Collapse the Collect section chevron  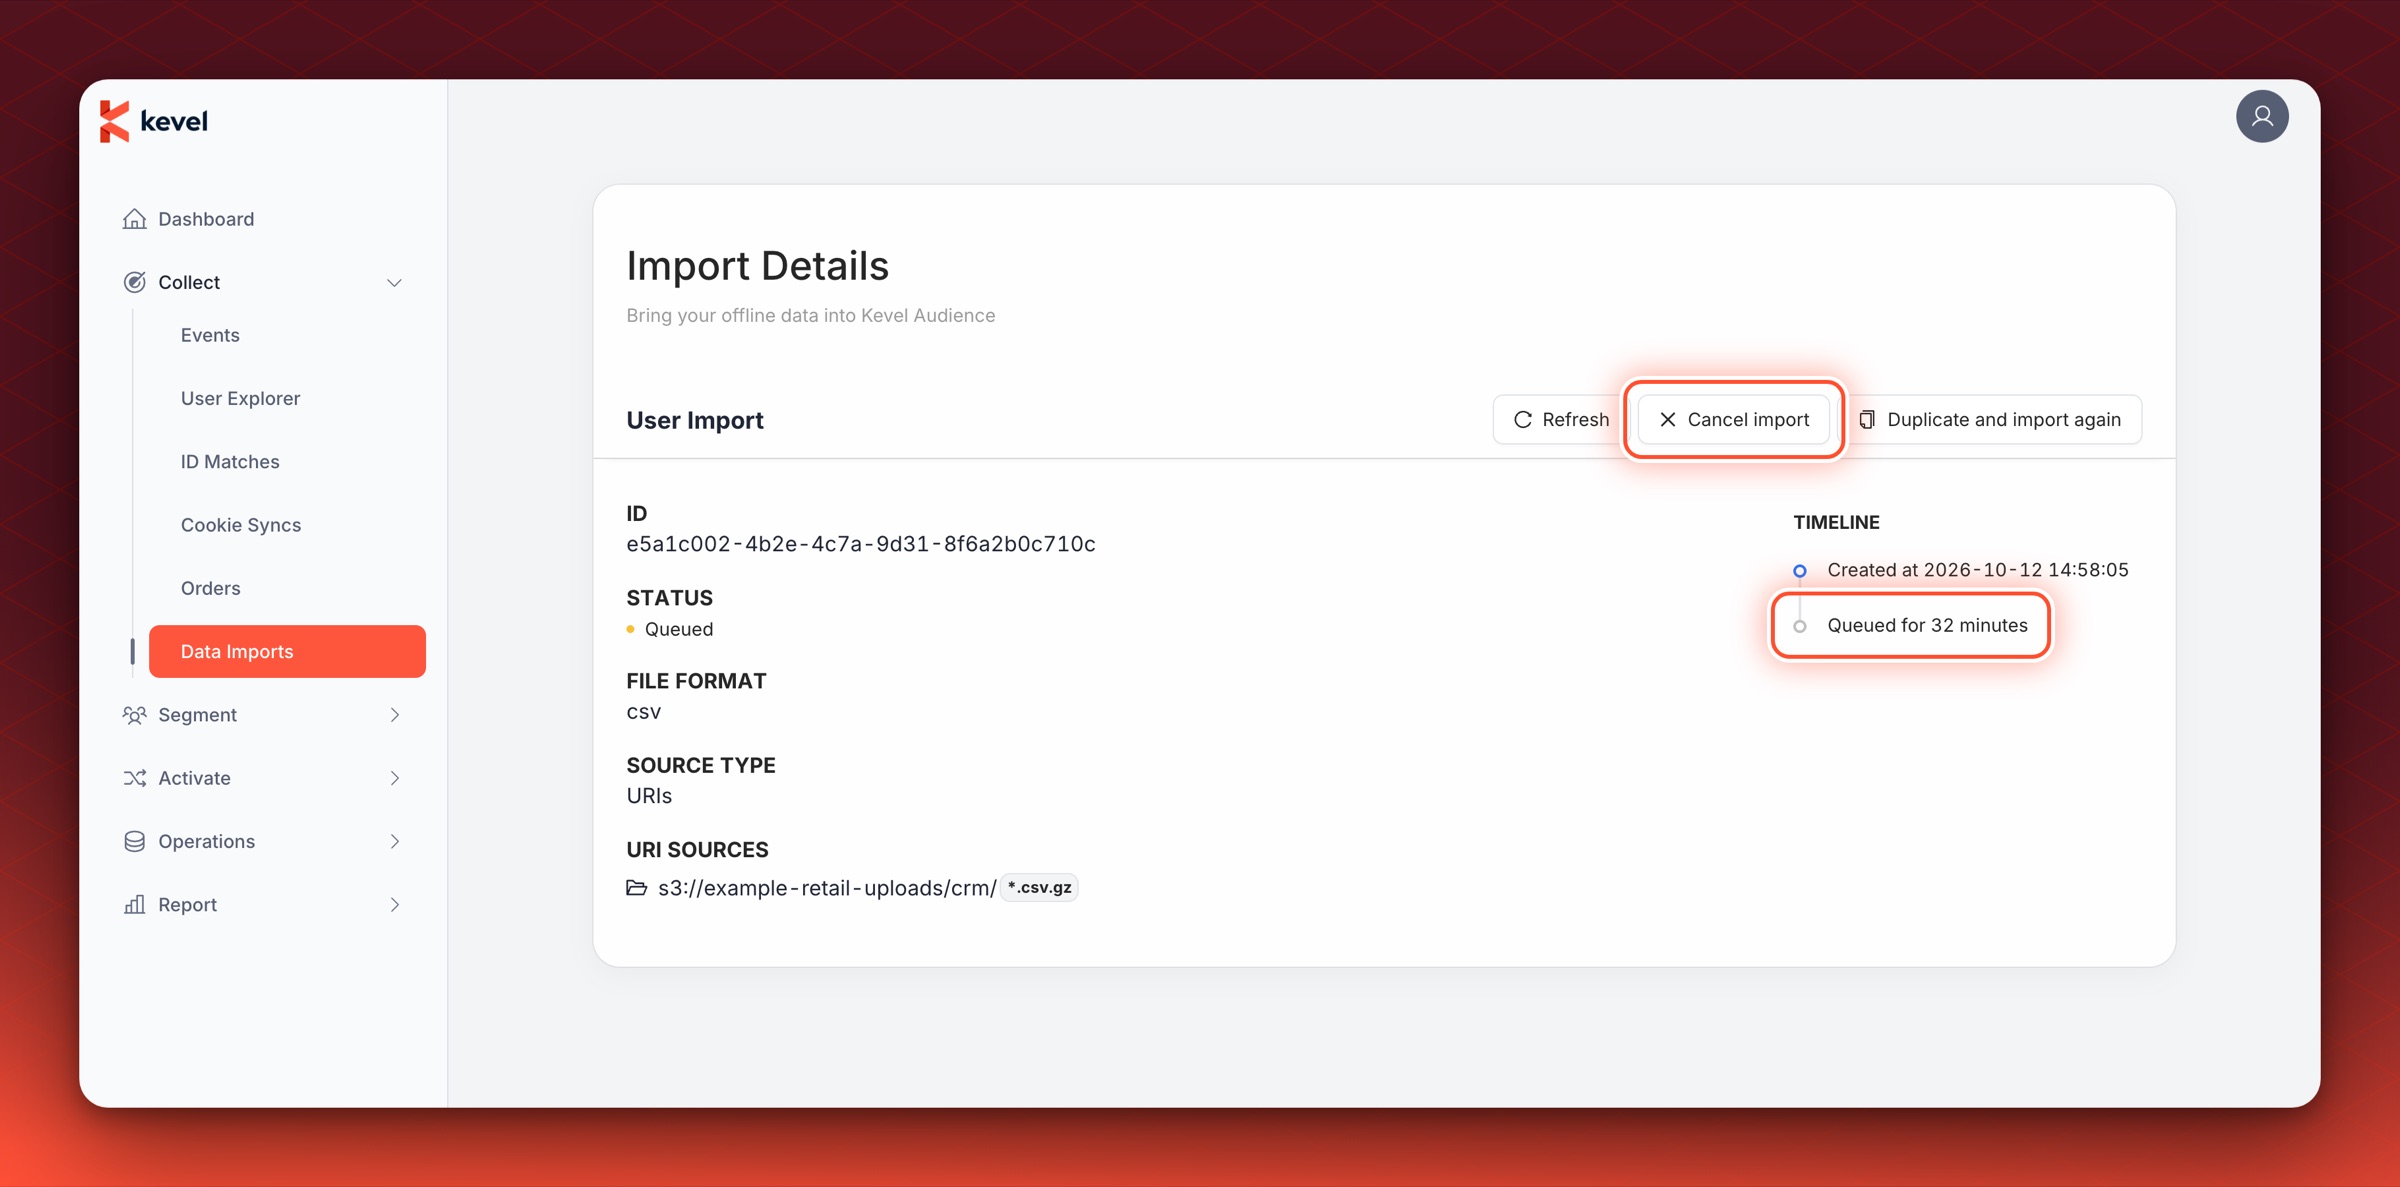coord(394,283)
